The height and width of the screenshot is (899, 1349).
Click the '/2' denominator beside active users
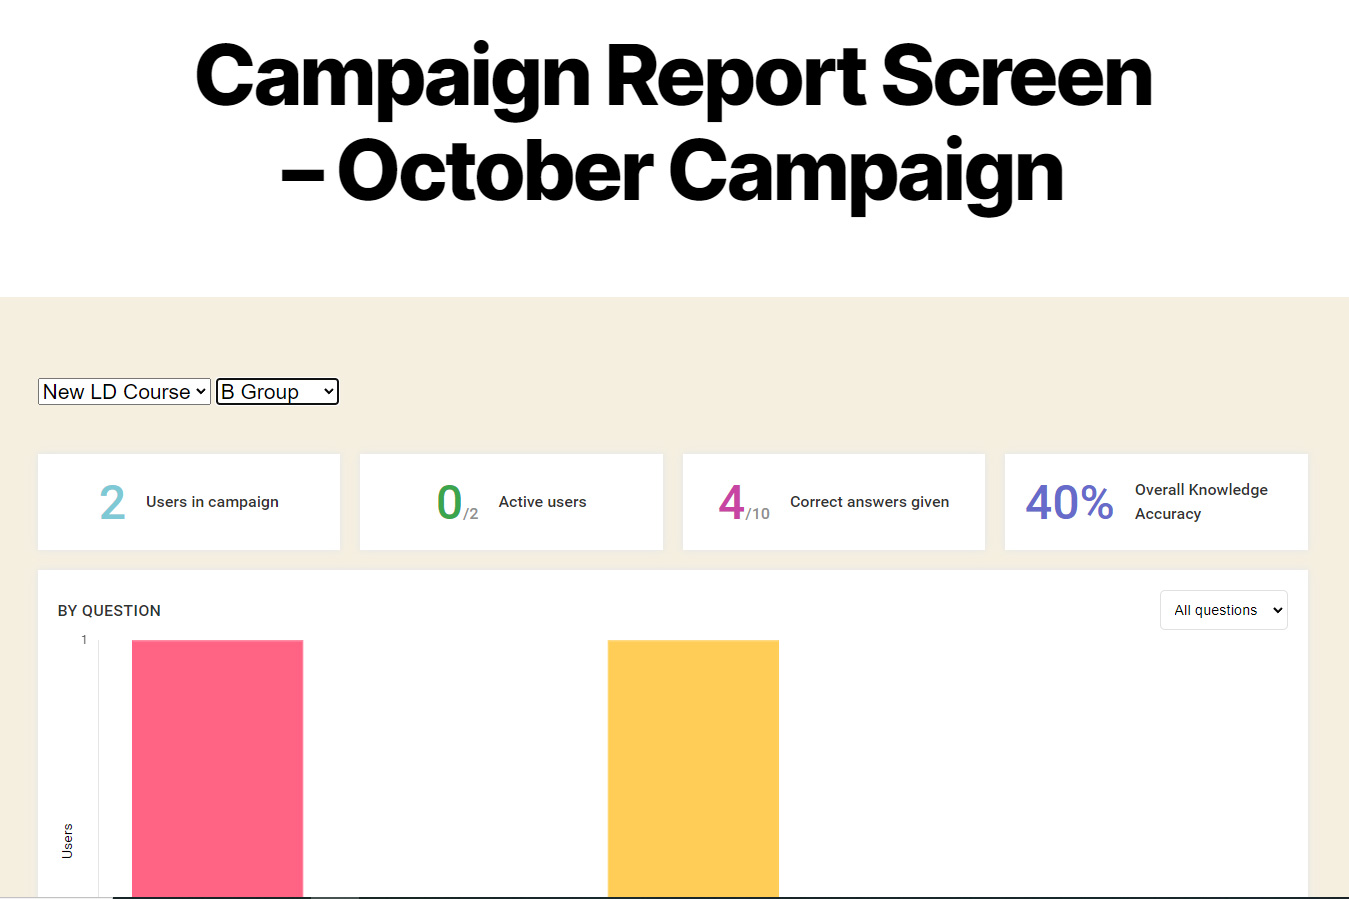[471, 514]
